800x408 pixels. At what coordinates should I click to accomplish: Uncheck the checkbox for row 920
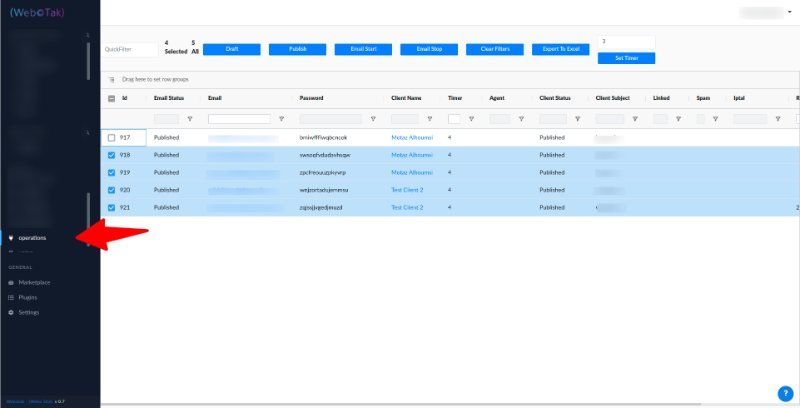[112, 190]
